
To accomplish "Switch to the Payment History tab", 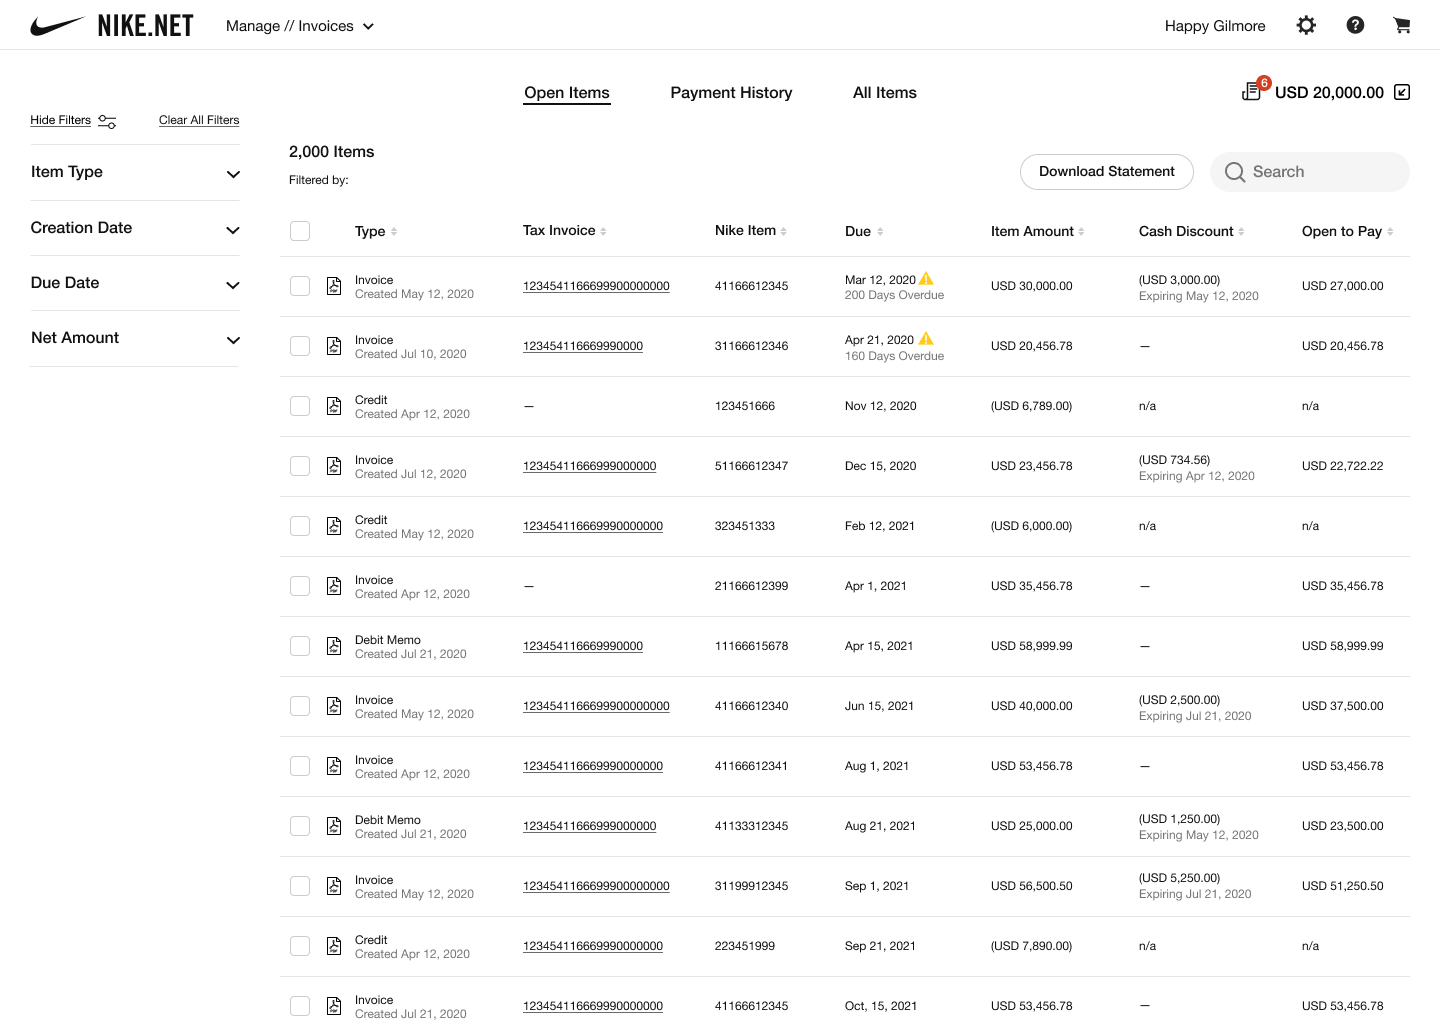I will point(731,93).
